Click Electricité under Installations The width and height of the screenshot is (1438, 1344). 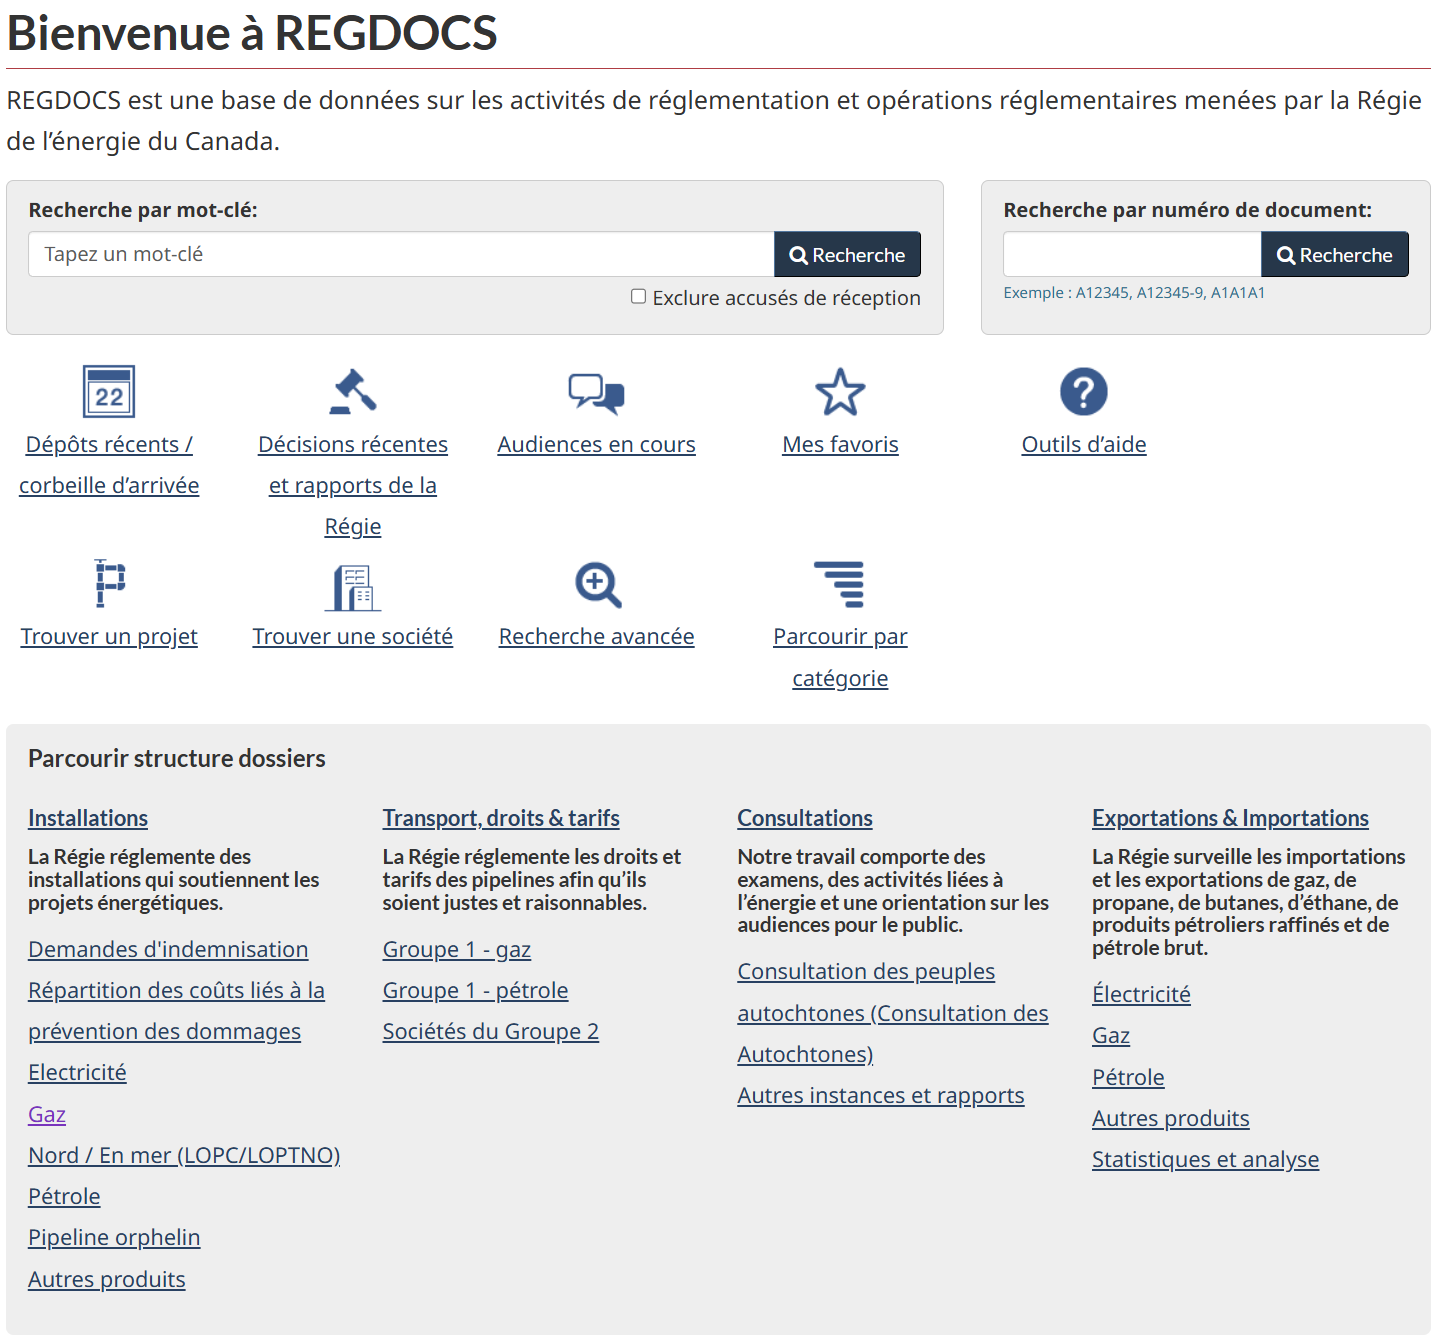[77, 1072]
